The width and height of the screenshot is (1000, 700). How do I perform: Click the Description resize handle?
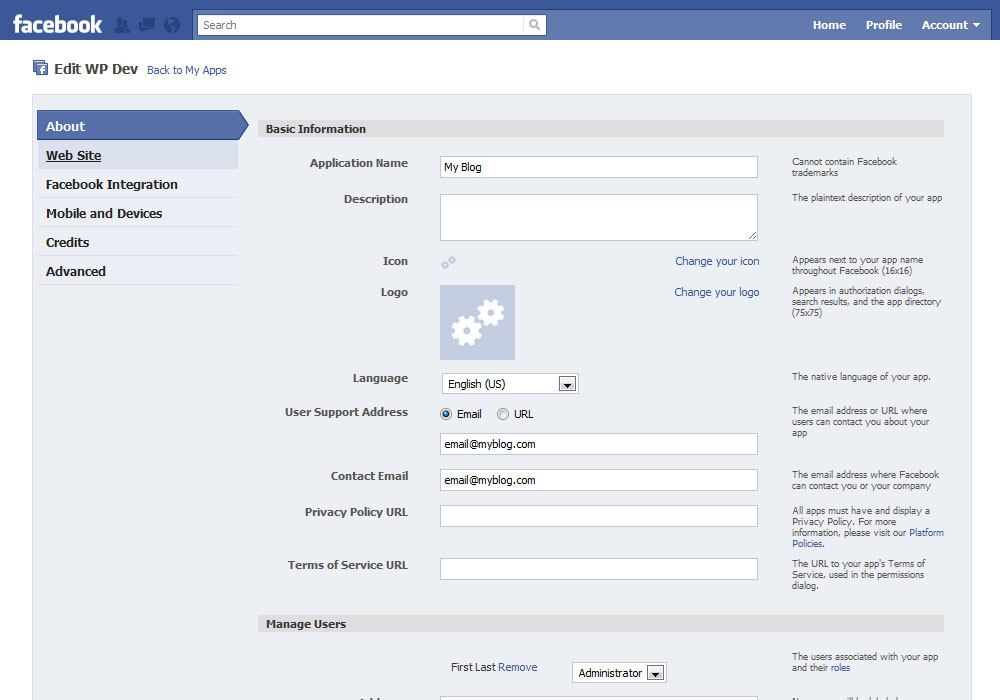753,235
